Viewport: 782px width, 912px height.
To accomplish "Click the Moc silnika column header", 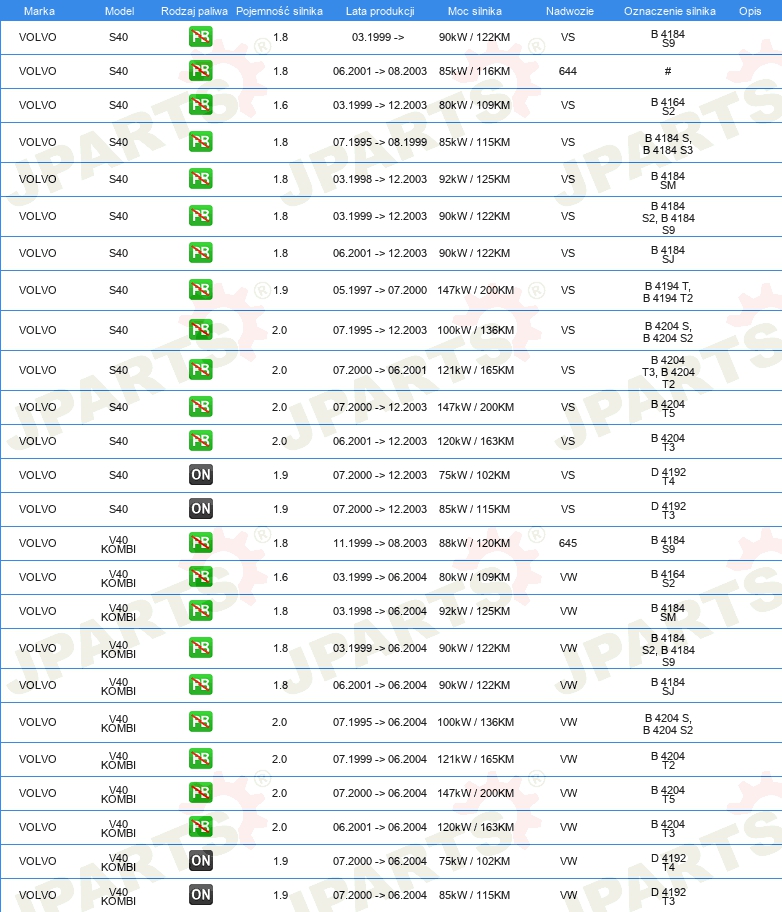I will [x=475, y=11].
